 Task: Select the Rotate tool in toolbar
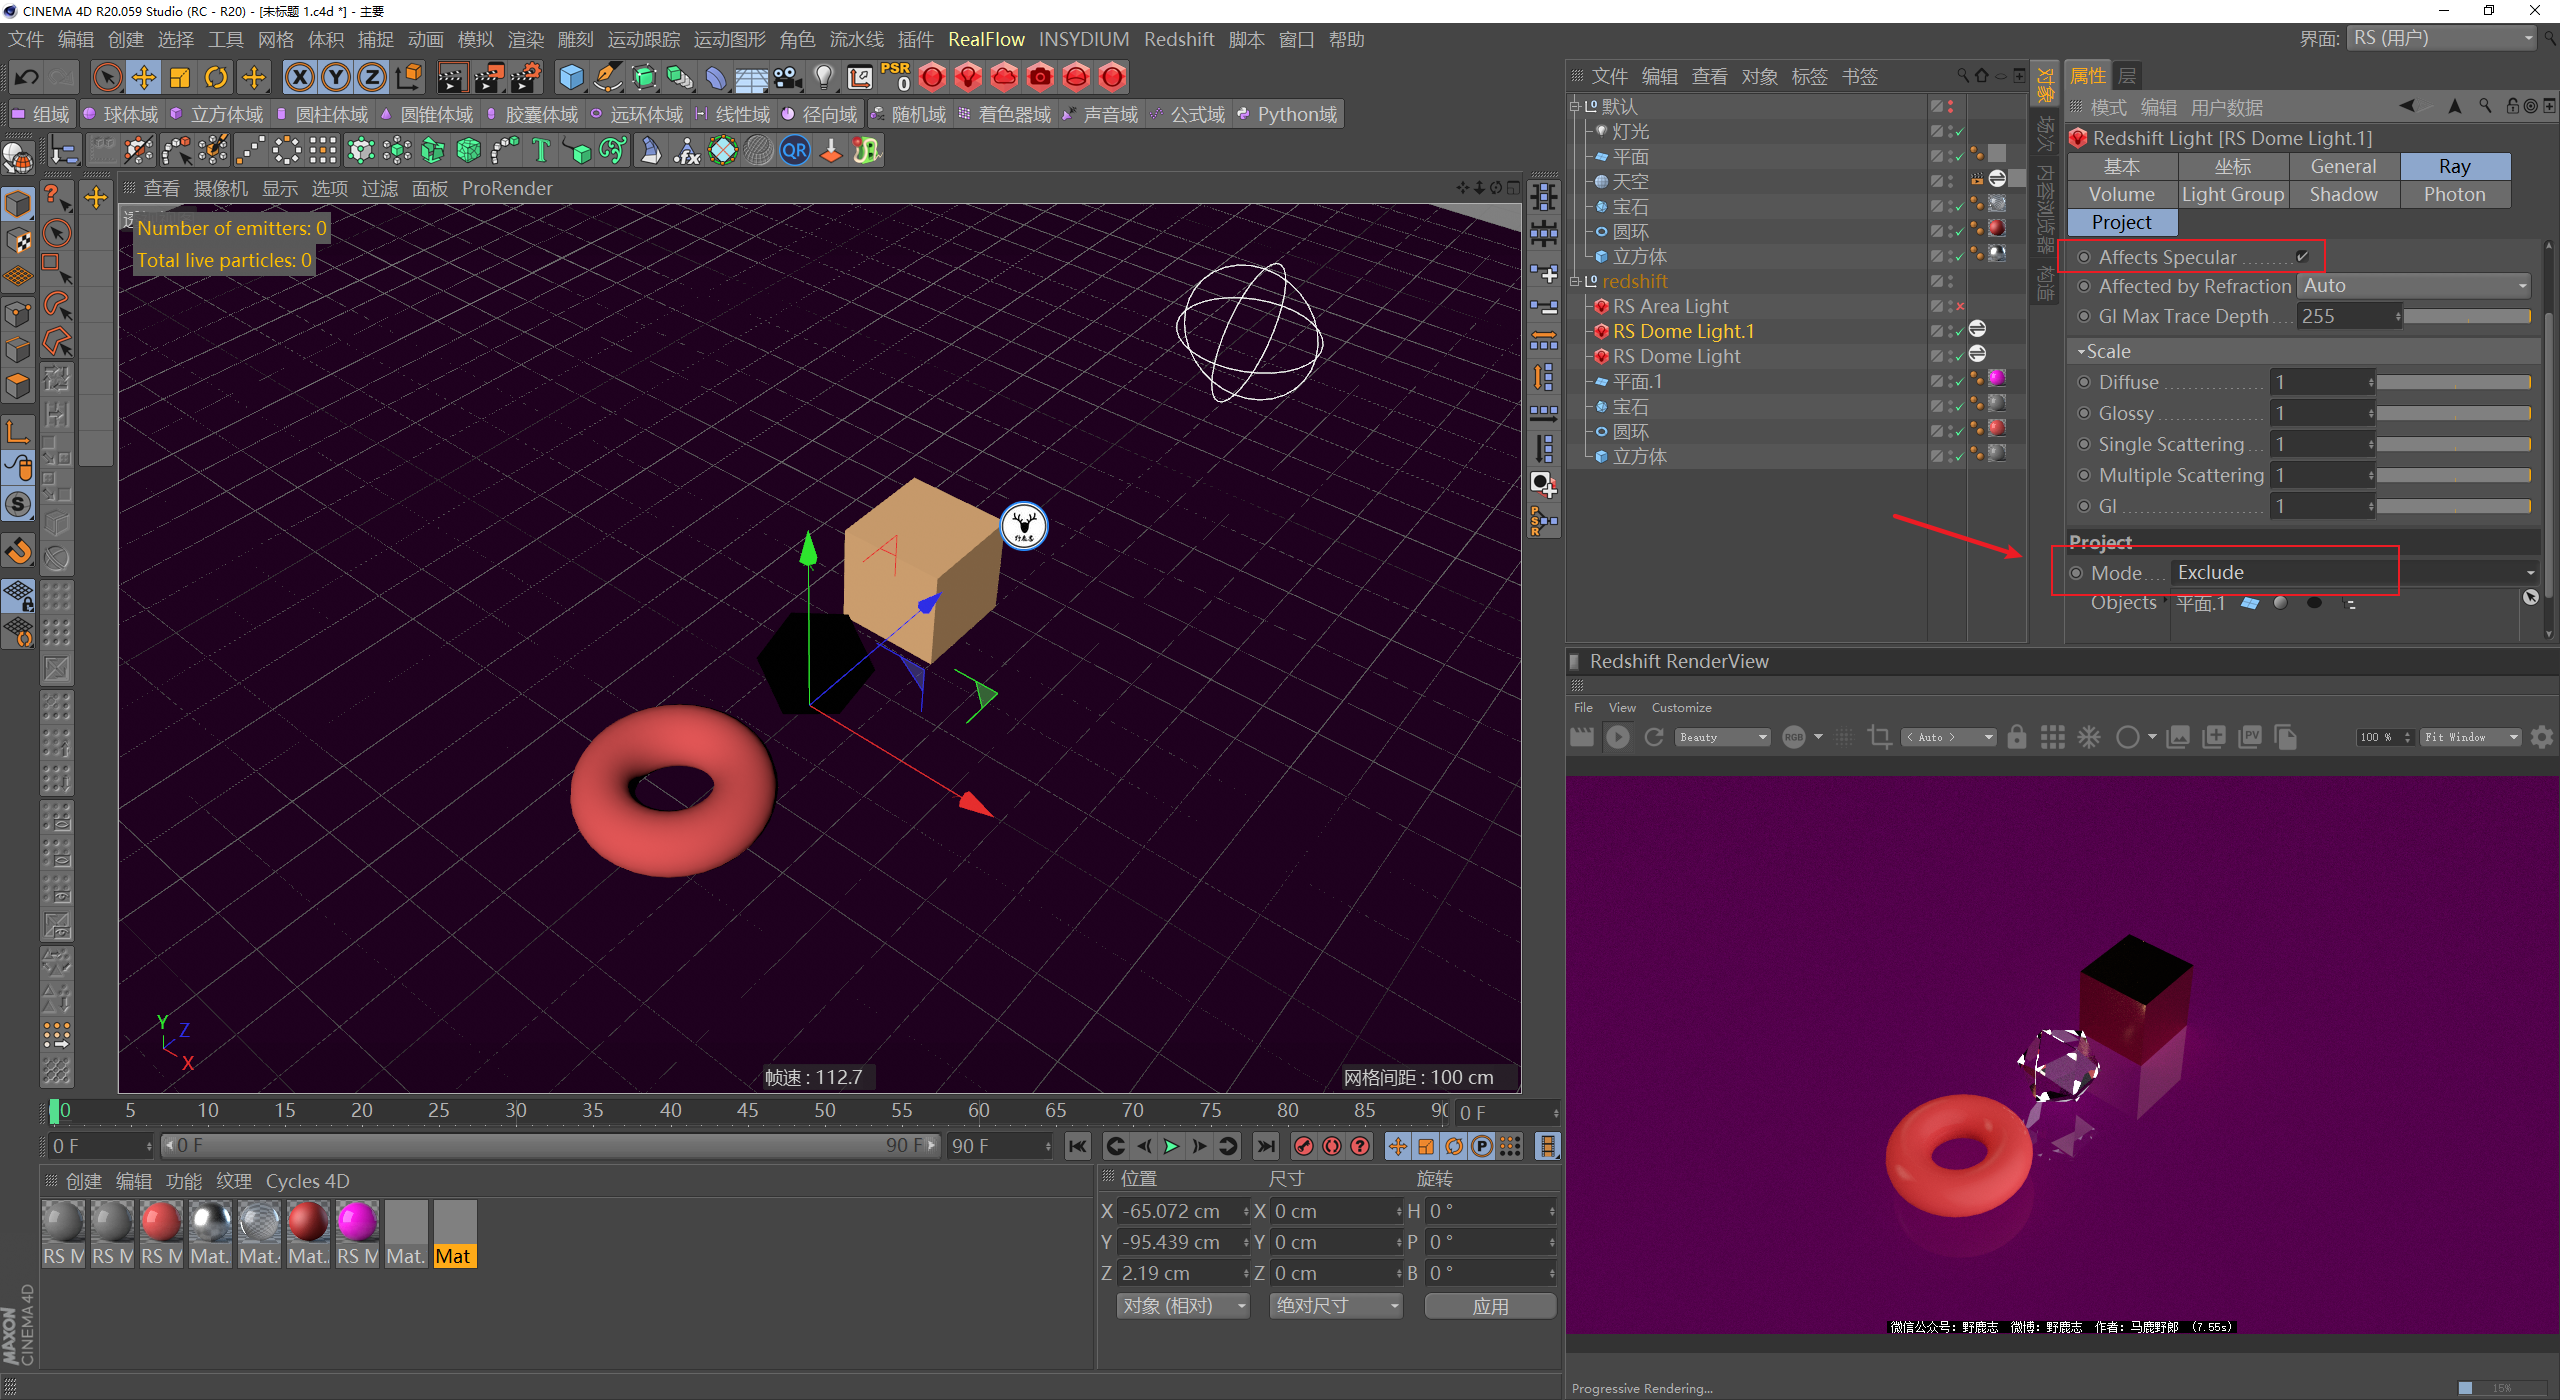[216, 77]
